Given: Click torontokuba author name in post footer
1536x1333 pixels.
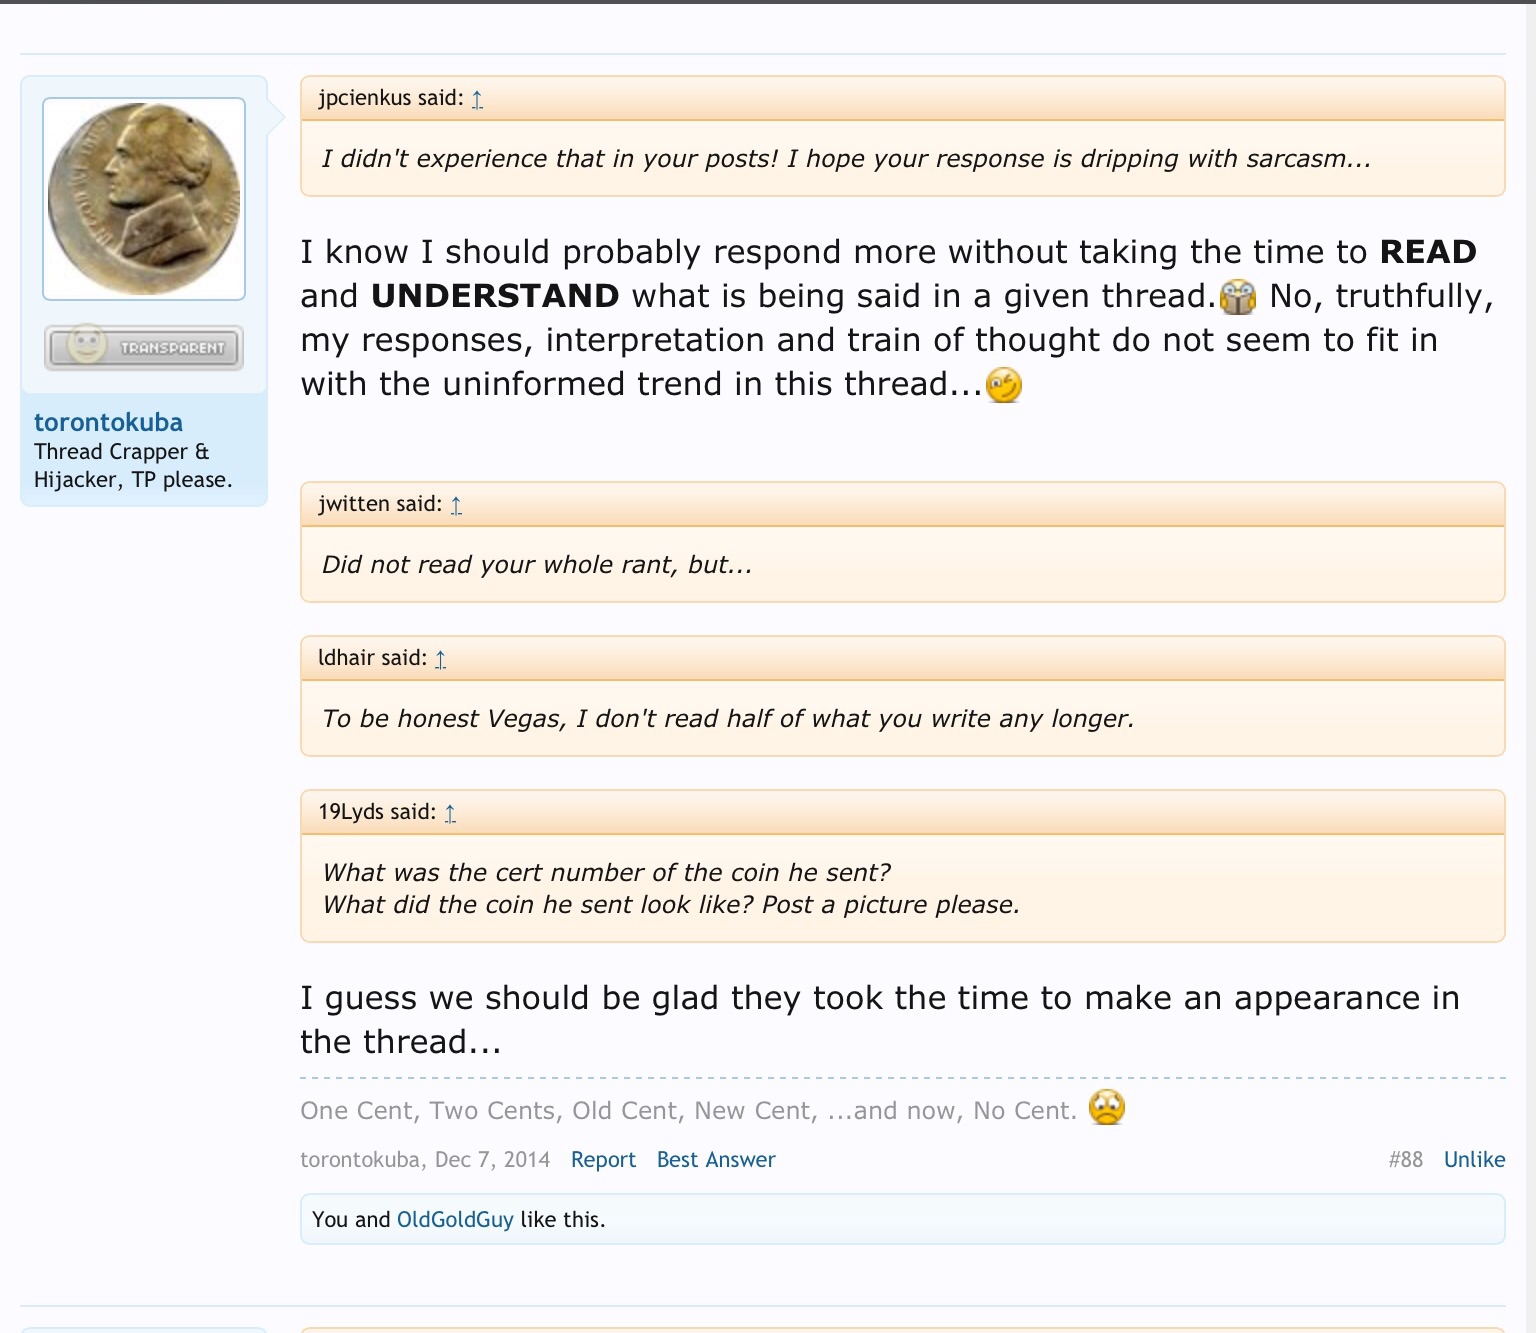Looking at the screenshot, I should [359, 1160].
